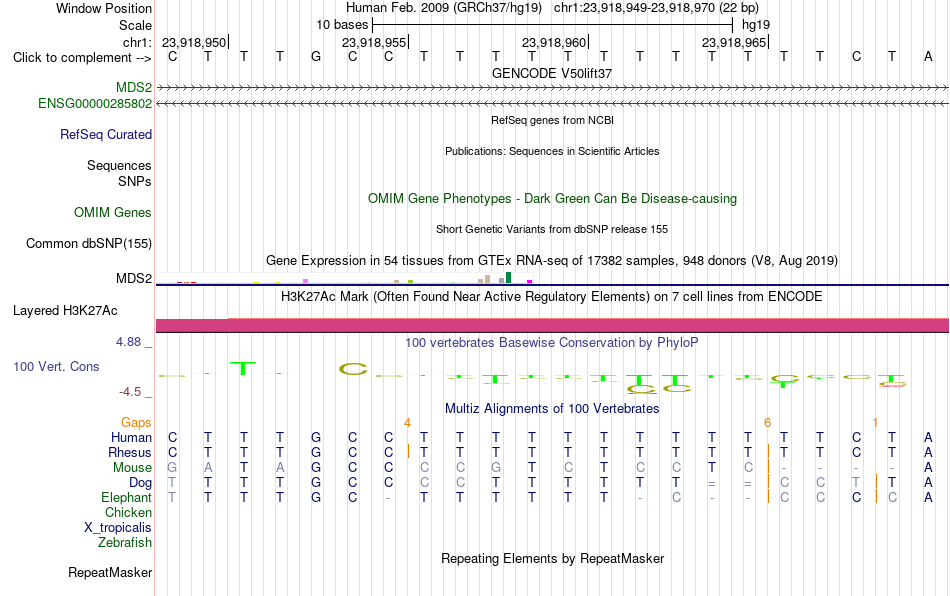Click the Elephant species row label
This screenshot has height=596, width=950.
pyautogui.click(x=126, y=497)
